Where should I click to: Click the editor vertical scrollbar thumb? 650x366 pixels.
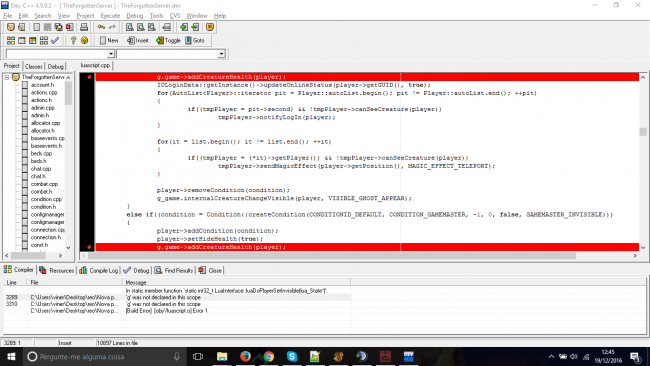point(643,131)
